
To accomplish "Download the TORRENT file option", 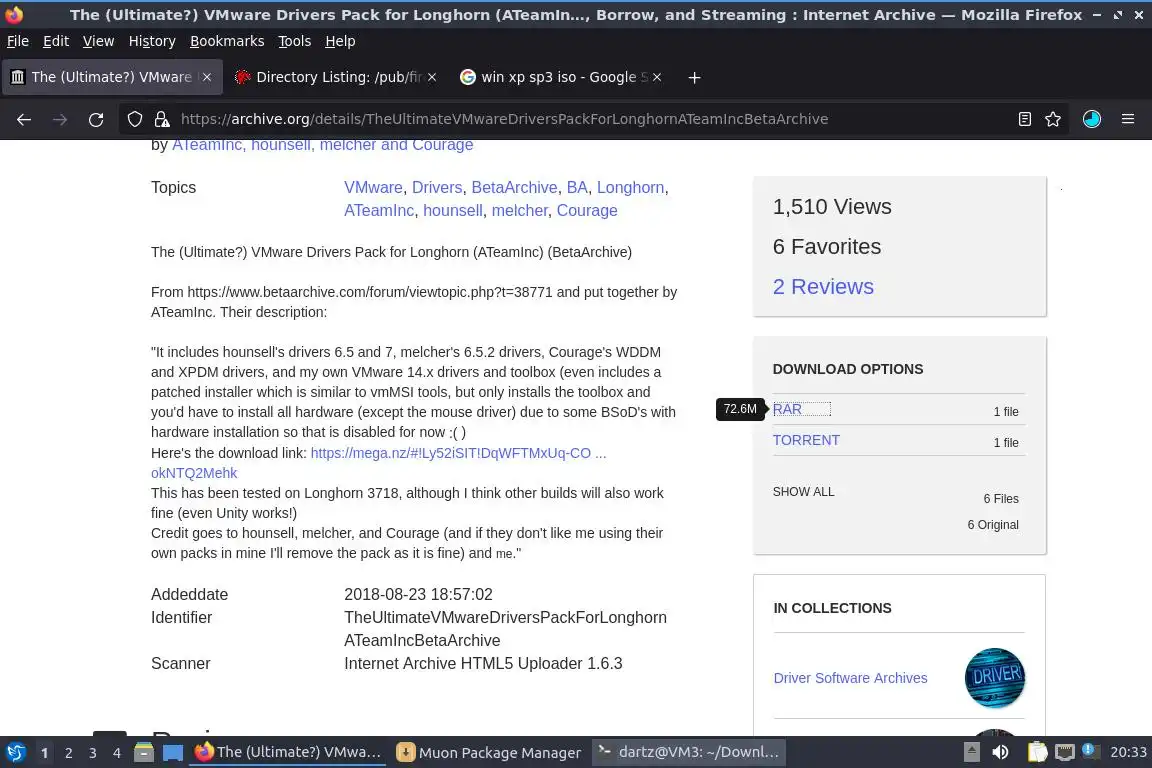I will 806,440.
